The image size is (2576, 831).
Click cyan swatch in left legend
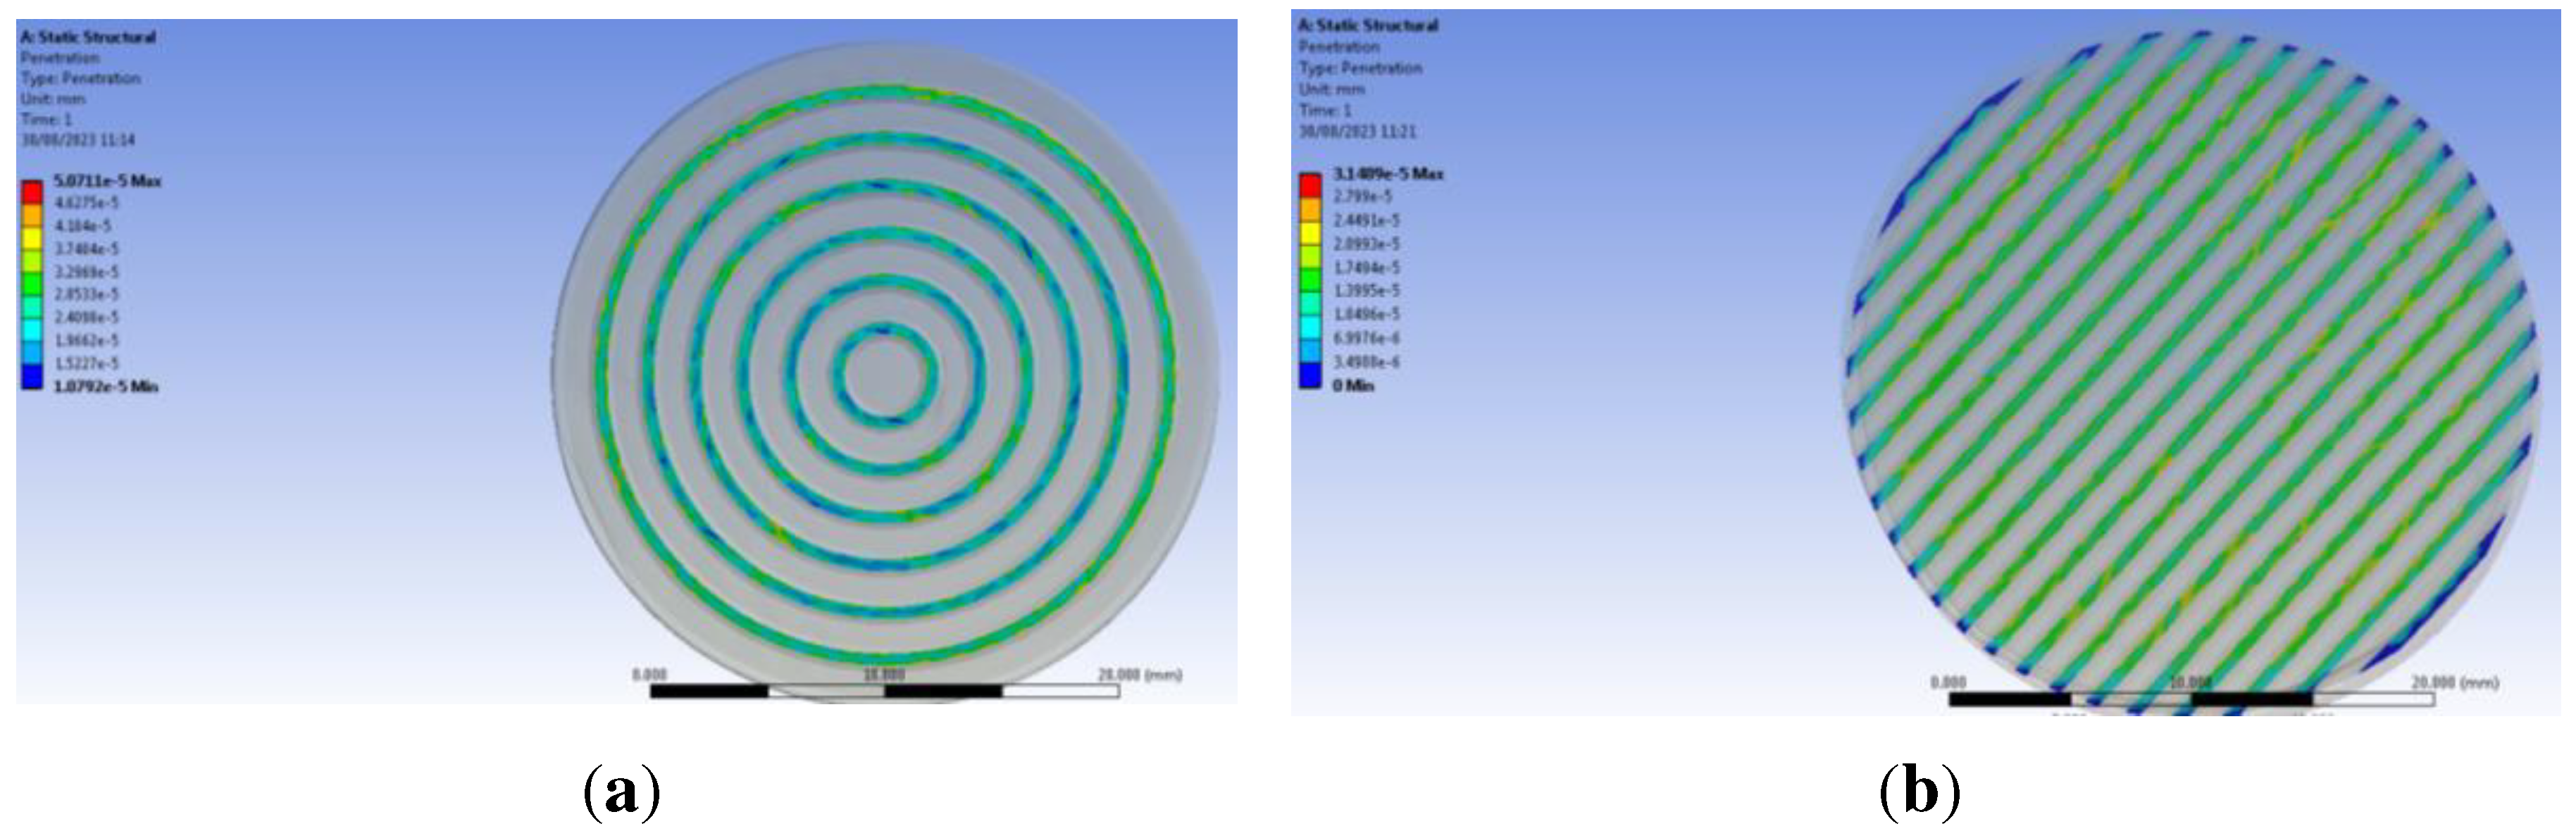coord(32,329)
